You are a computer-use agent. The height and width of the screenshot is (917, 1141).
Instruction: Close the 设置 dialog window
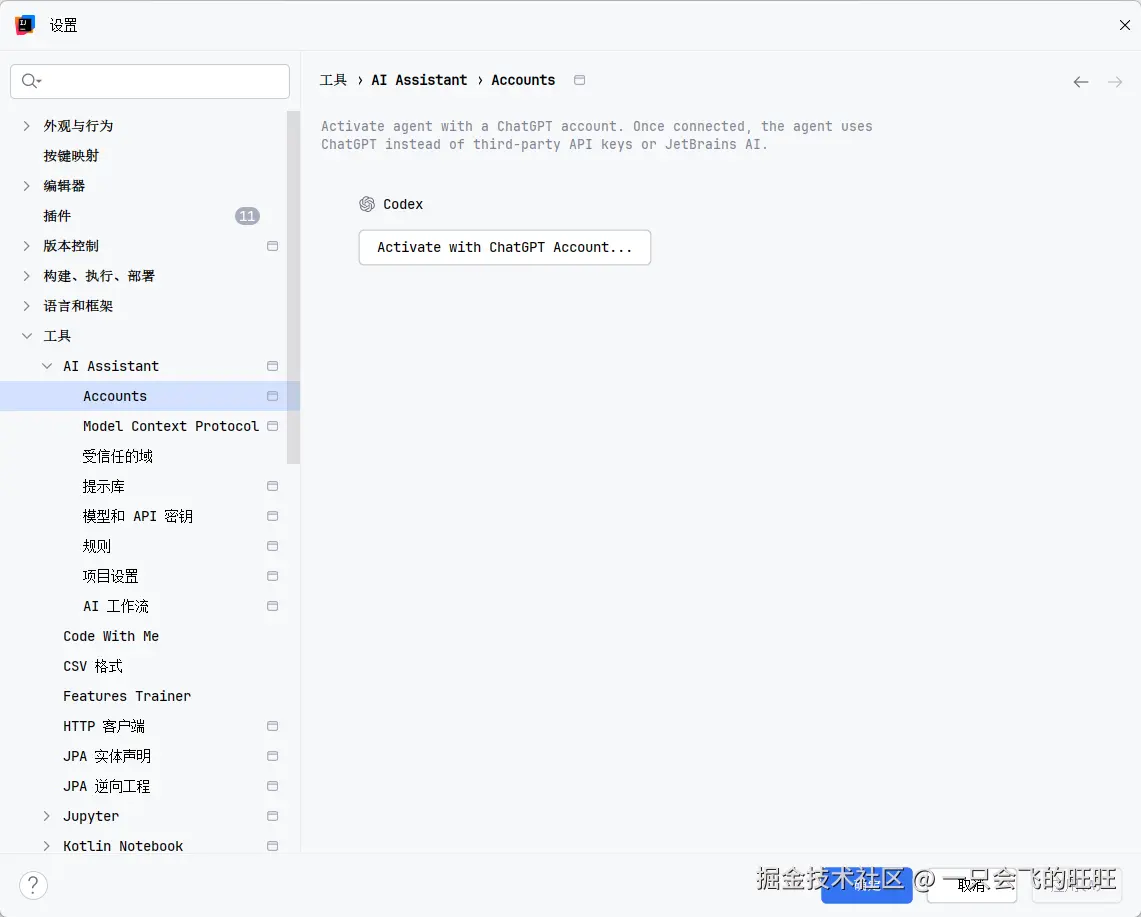pos(1124,25)
